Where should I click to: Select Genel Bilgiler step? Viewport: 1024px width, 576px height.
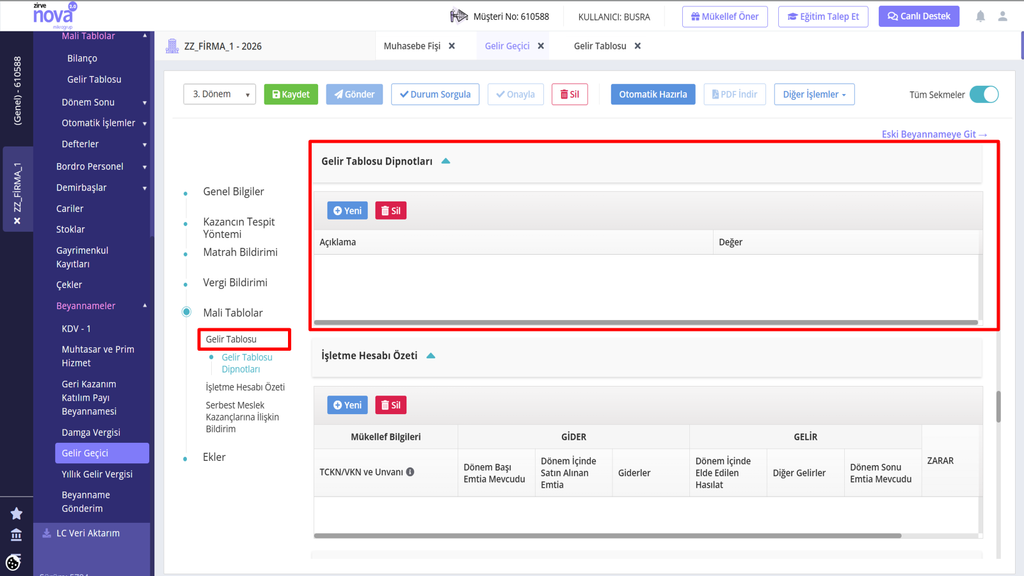(x=233, y=191)
